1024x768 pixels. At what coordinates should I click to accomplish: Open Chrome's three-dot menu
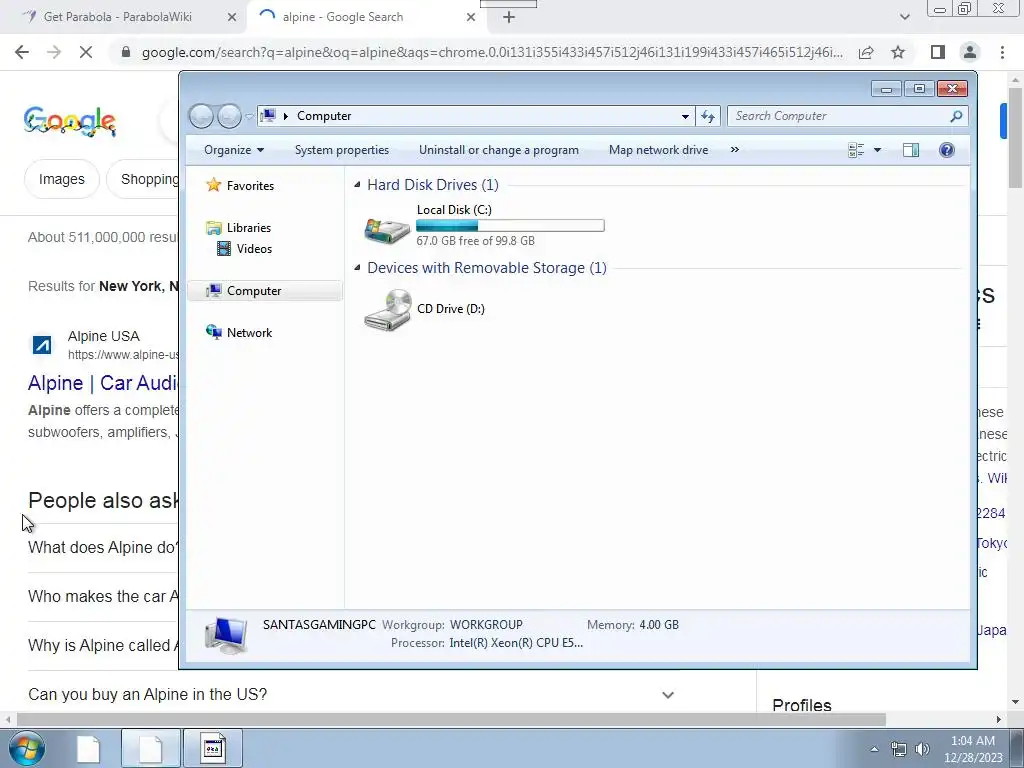pyautogui.click(x=1002, y=52)
